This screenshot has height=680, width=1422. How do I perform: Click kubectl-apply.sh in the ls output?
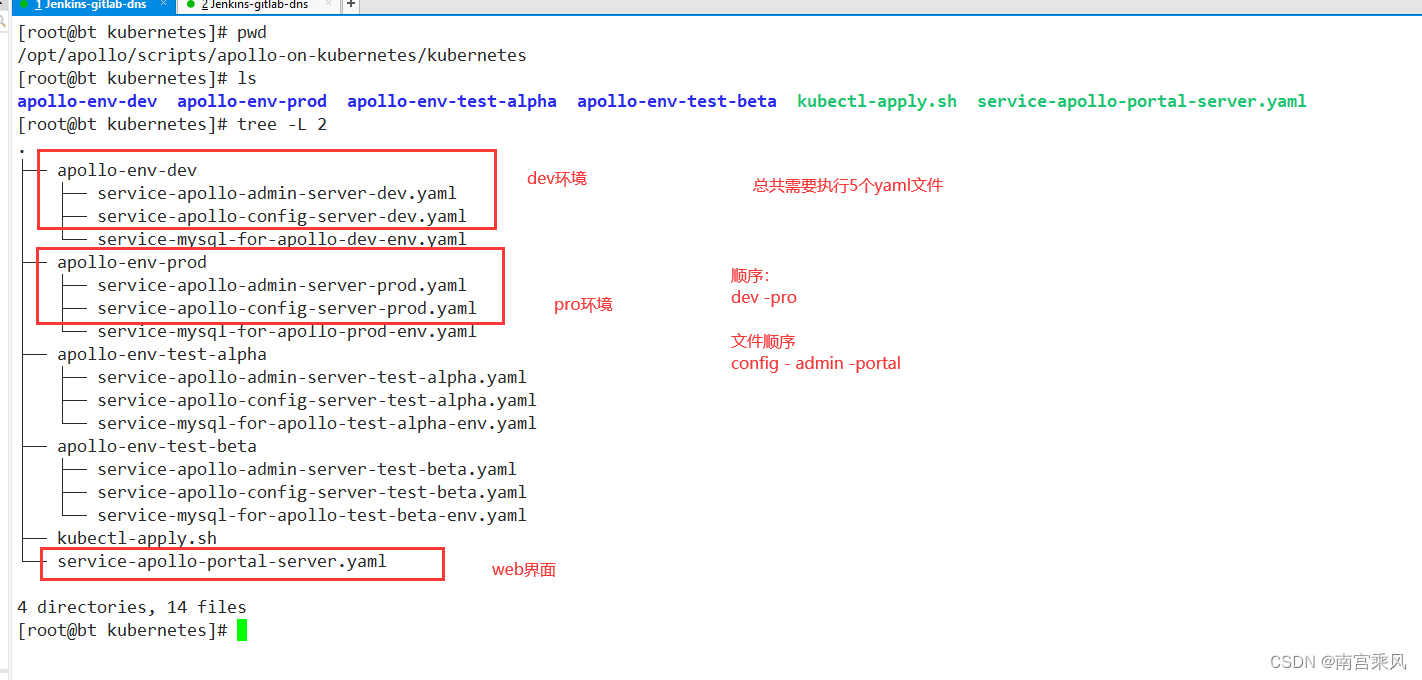click(877, 101)
